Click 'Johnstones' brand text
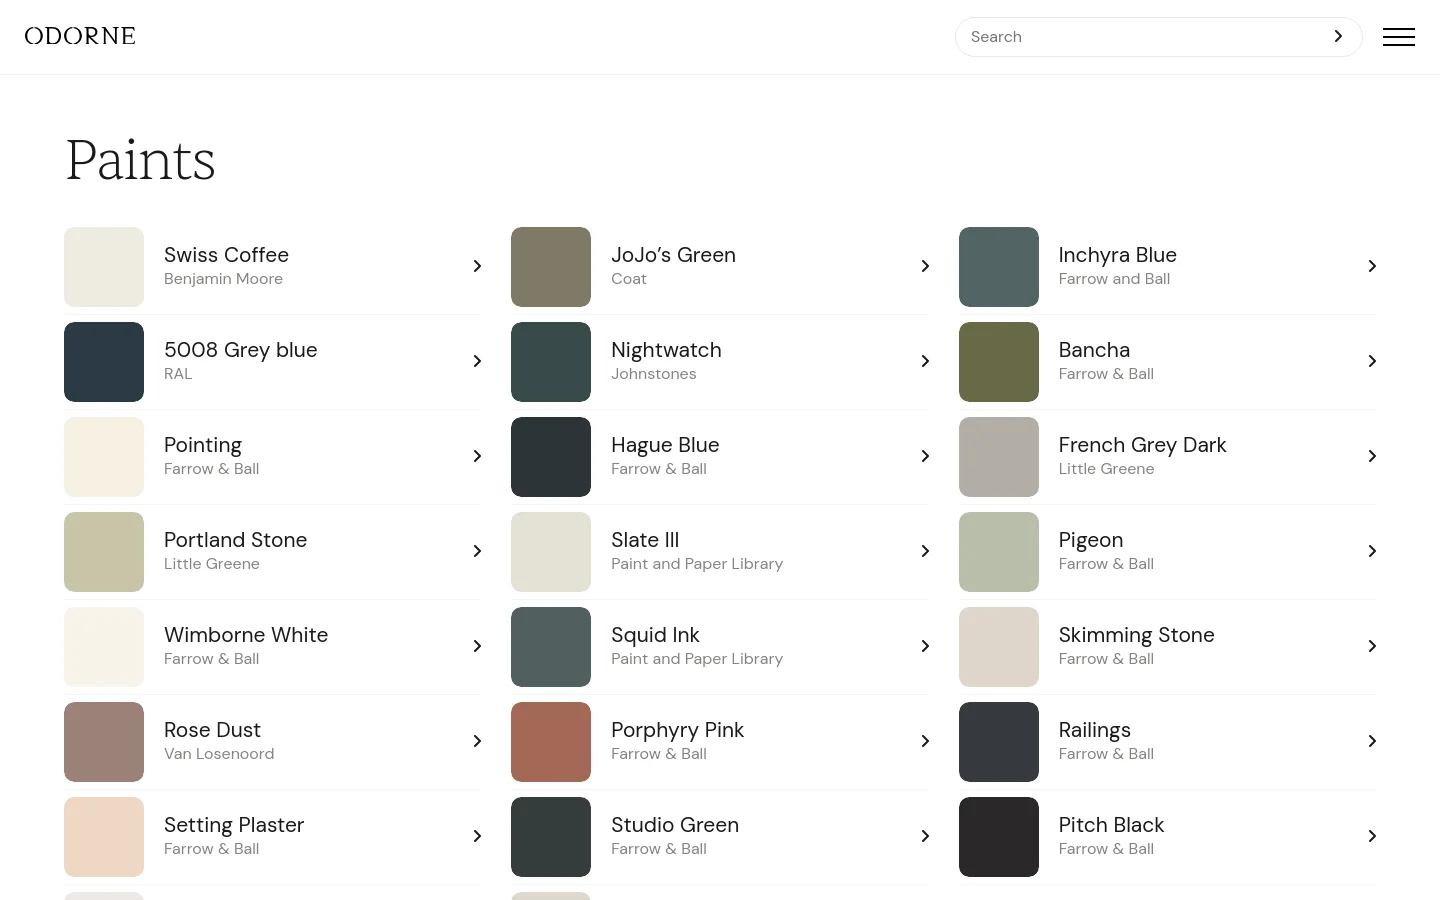 [654, 374]
